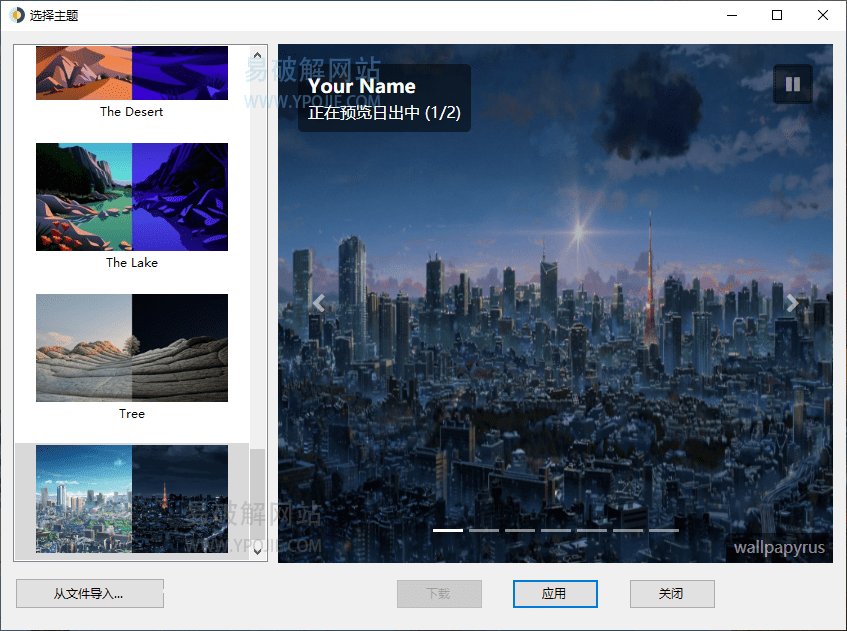Open the wallpapyrus credit link
Viewport: 847px width, 631px height.
pyautogui.click(x=779, y=547)
